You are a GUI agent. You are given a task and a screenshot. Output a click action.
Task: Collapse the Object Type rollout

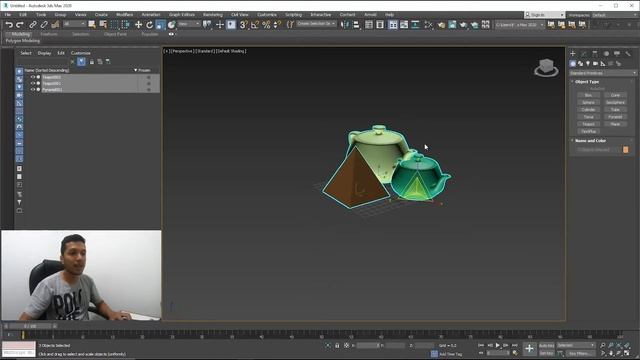coord(587,82)
